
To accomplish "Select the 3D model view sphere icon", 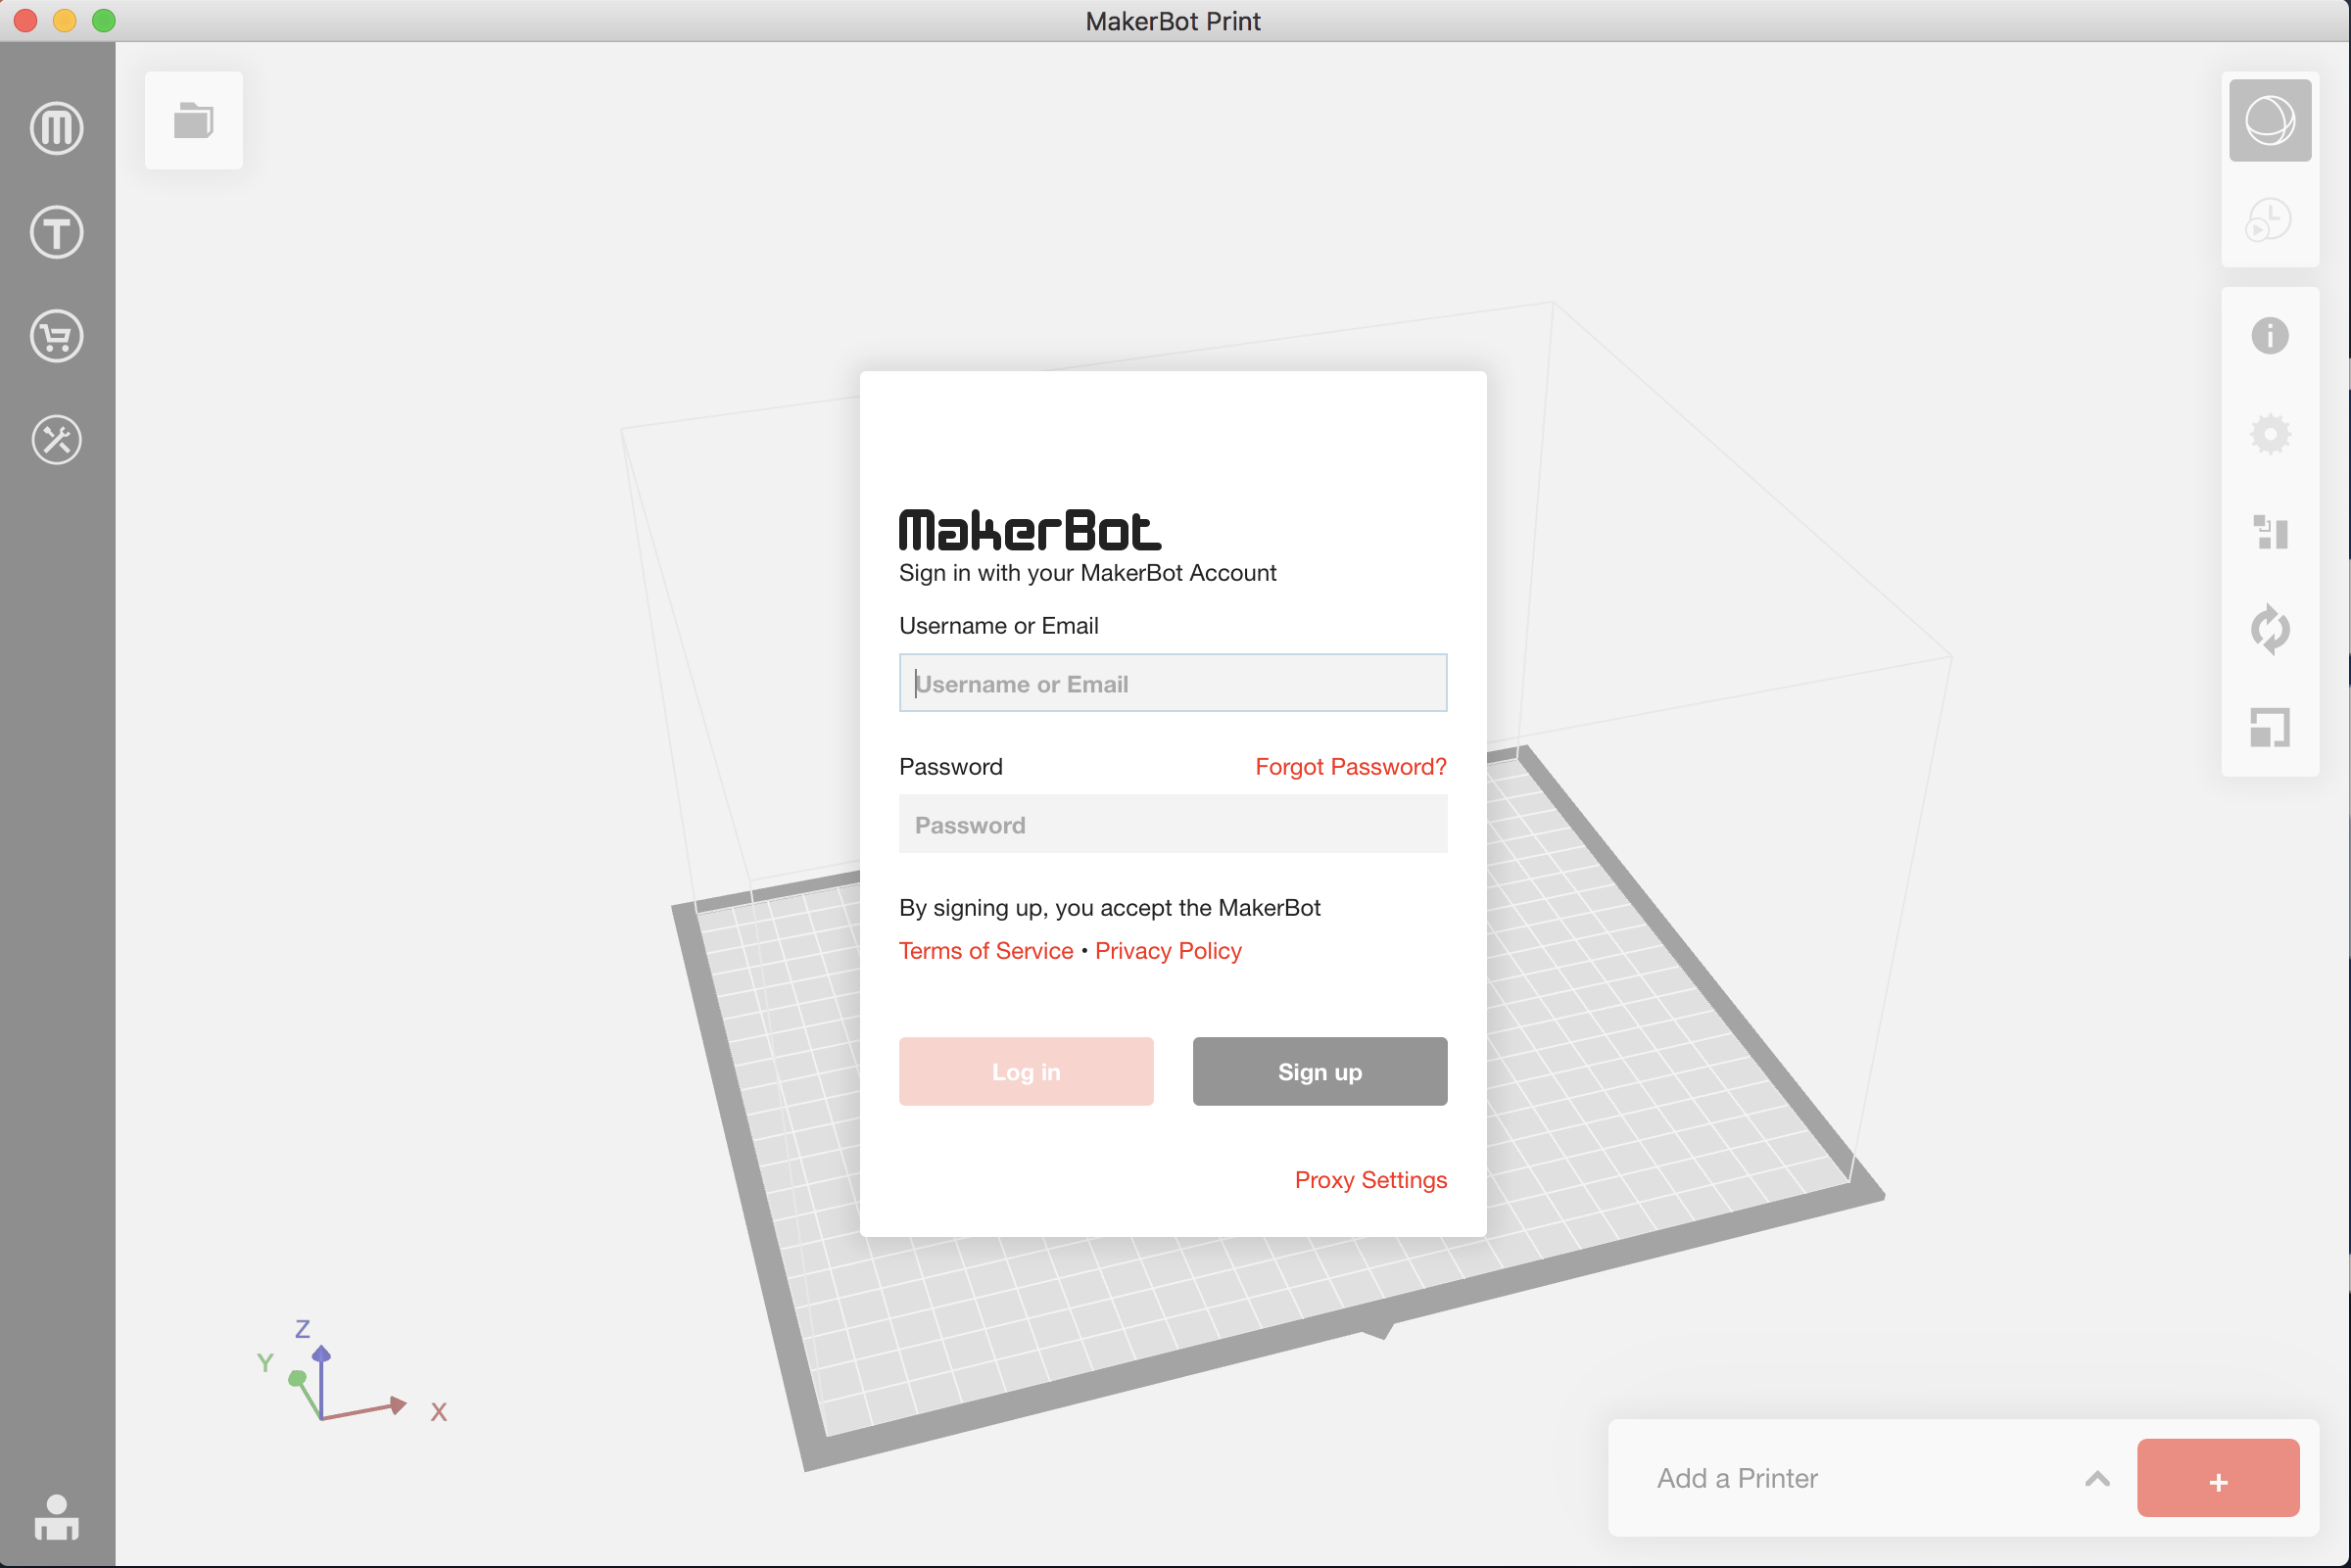I will coord(2269,120).
